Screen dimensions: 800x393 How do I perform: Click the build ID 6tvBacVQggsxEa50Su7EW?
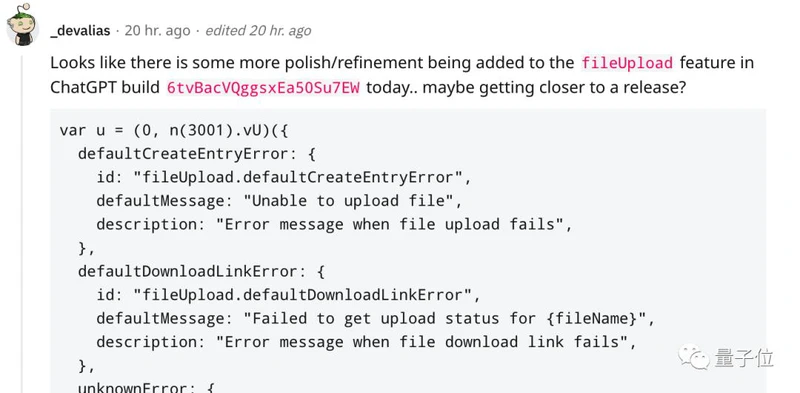click(263, 88)
